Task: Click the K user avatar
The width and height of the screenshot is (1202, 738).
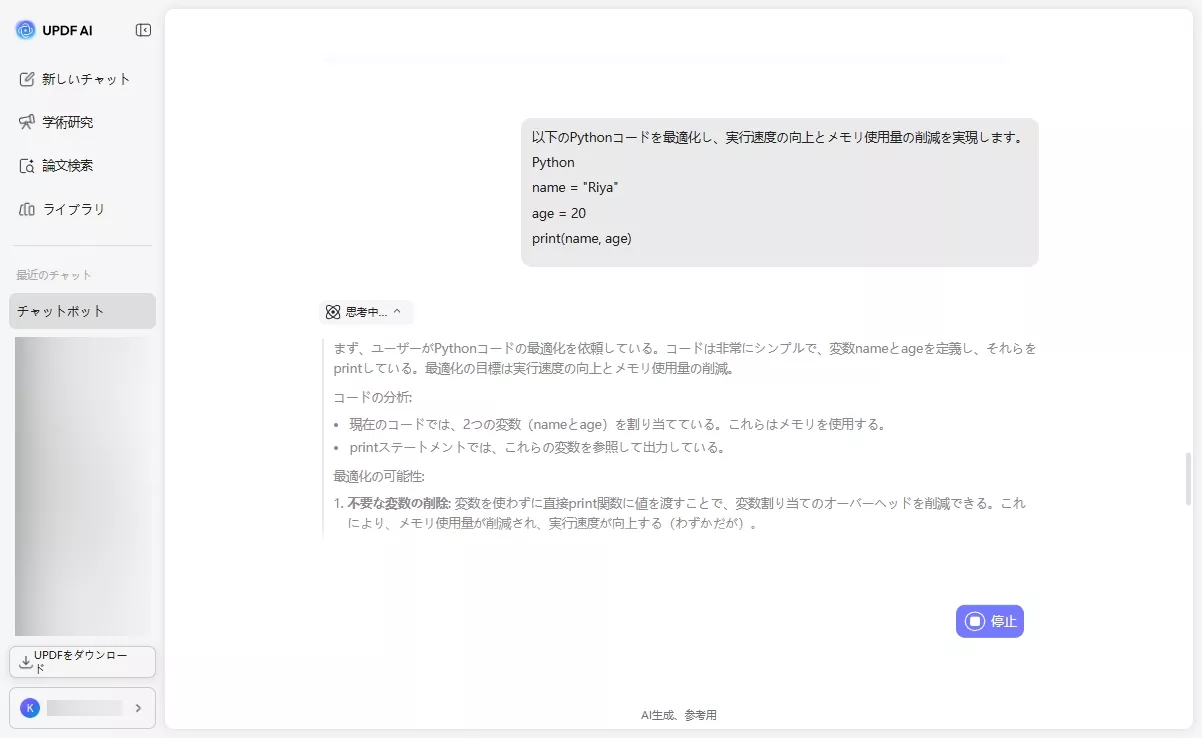Action: pos(30,707)
